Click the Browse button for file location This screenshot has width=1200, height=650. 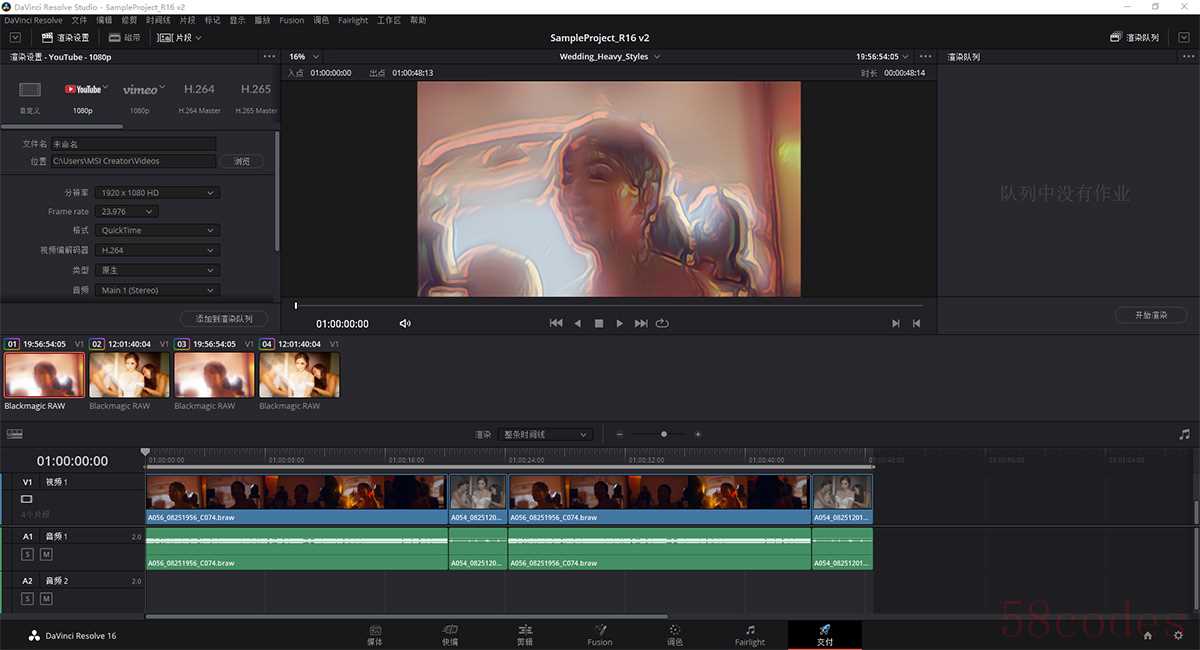(242, 161)
